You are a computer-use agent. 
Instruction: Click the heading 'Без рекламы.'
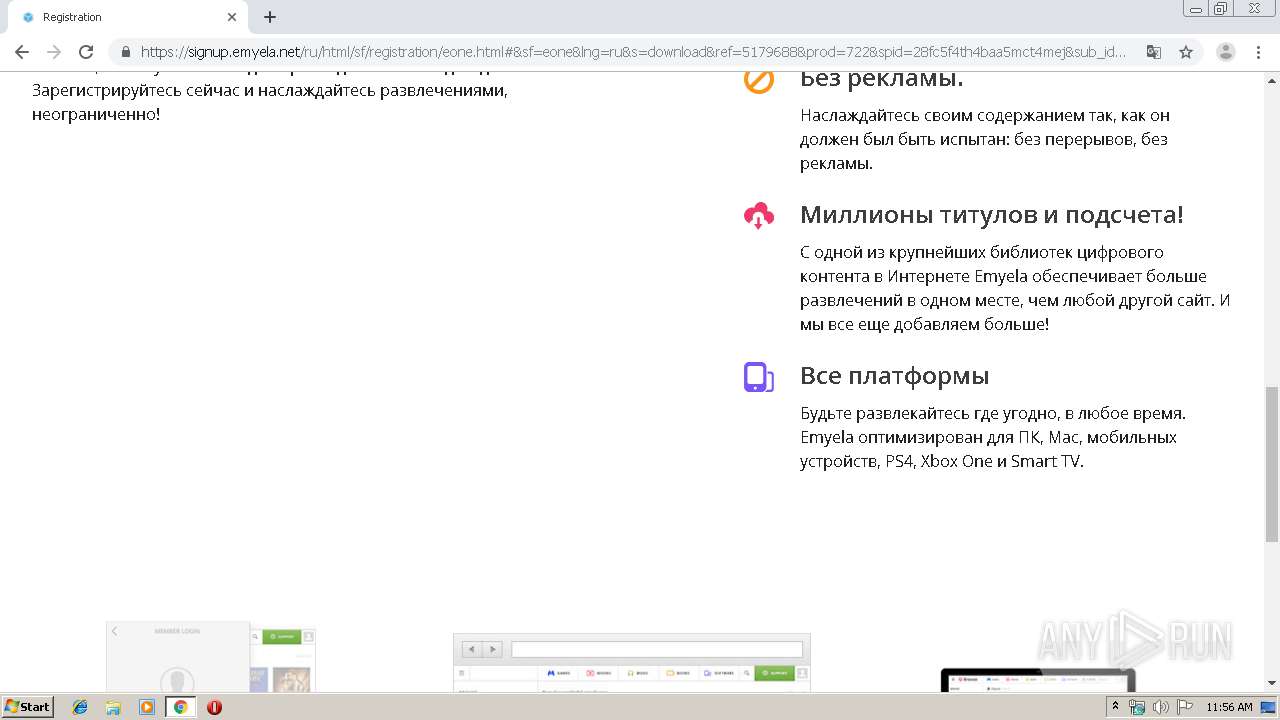[x=881, y=79]
